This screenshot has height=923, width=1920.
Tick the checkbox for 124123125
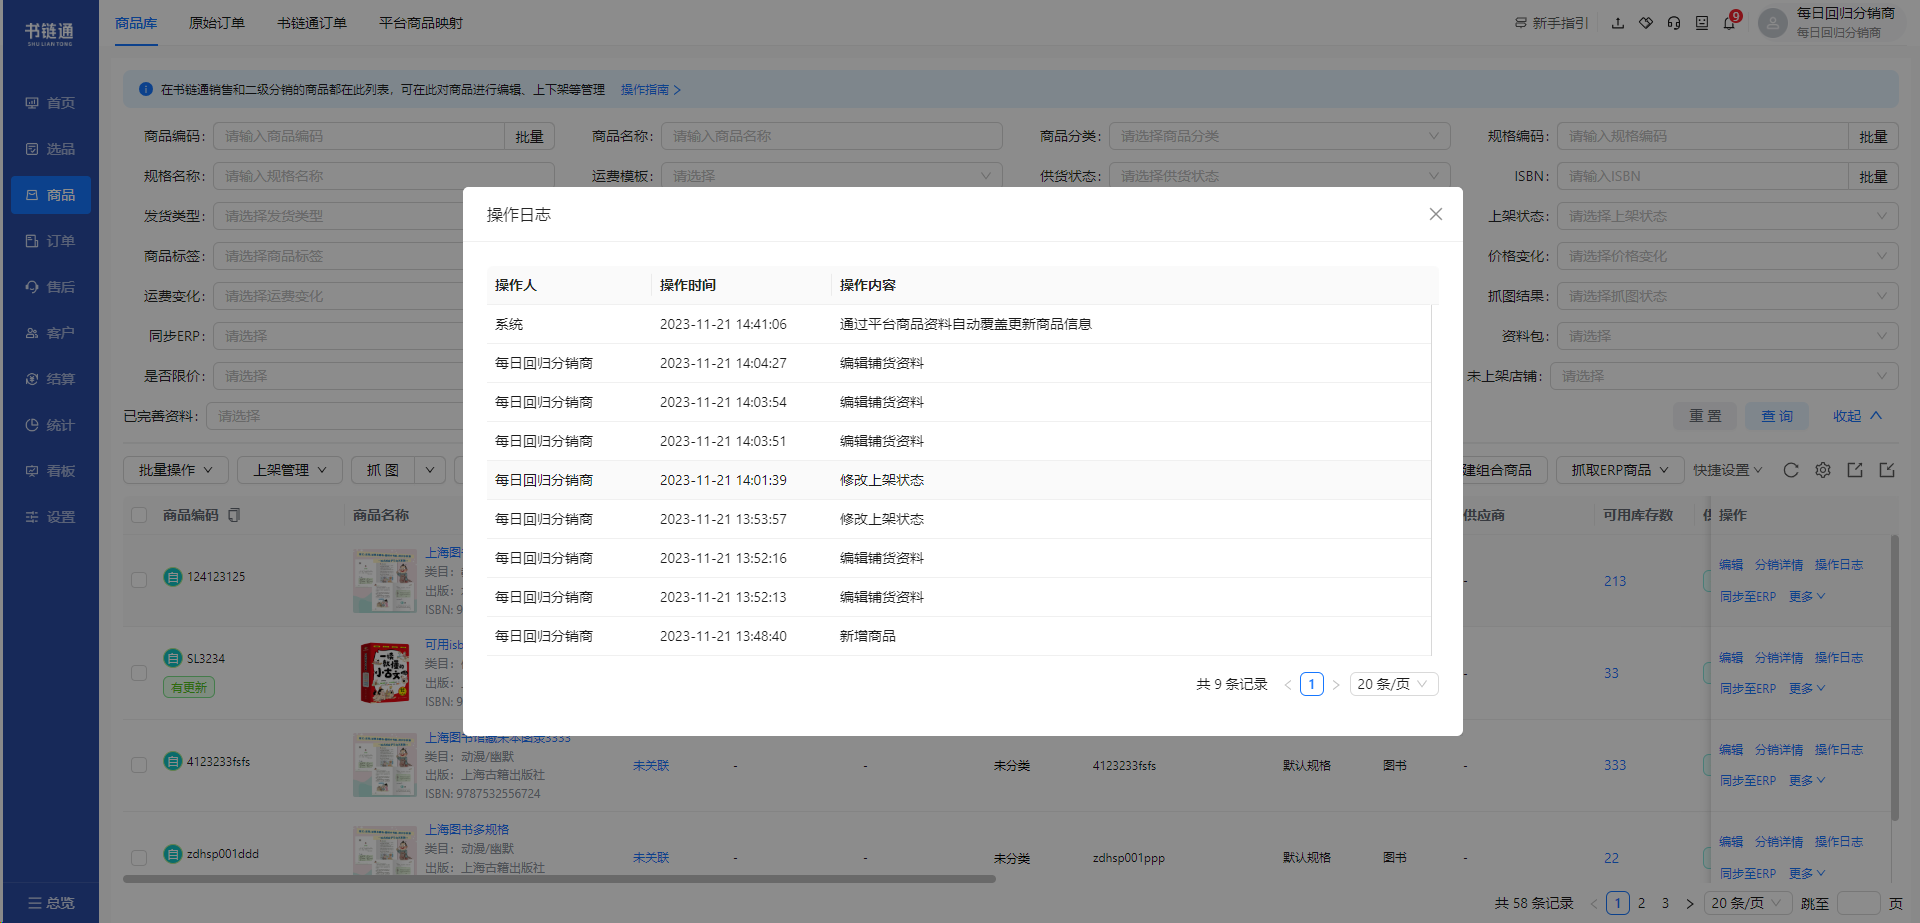point(139,579)
